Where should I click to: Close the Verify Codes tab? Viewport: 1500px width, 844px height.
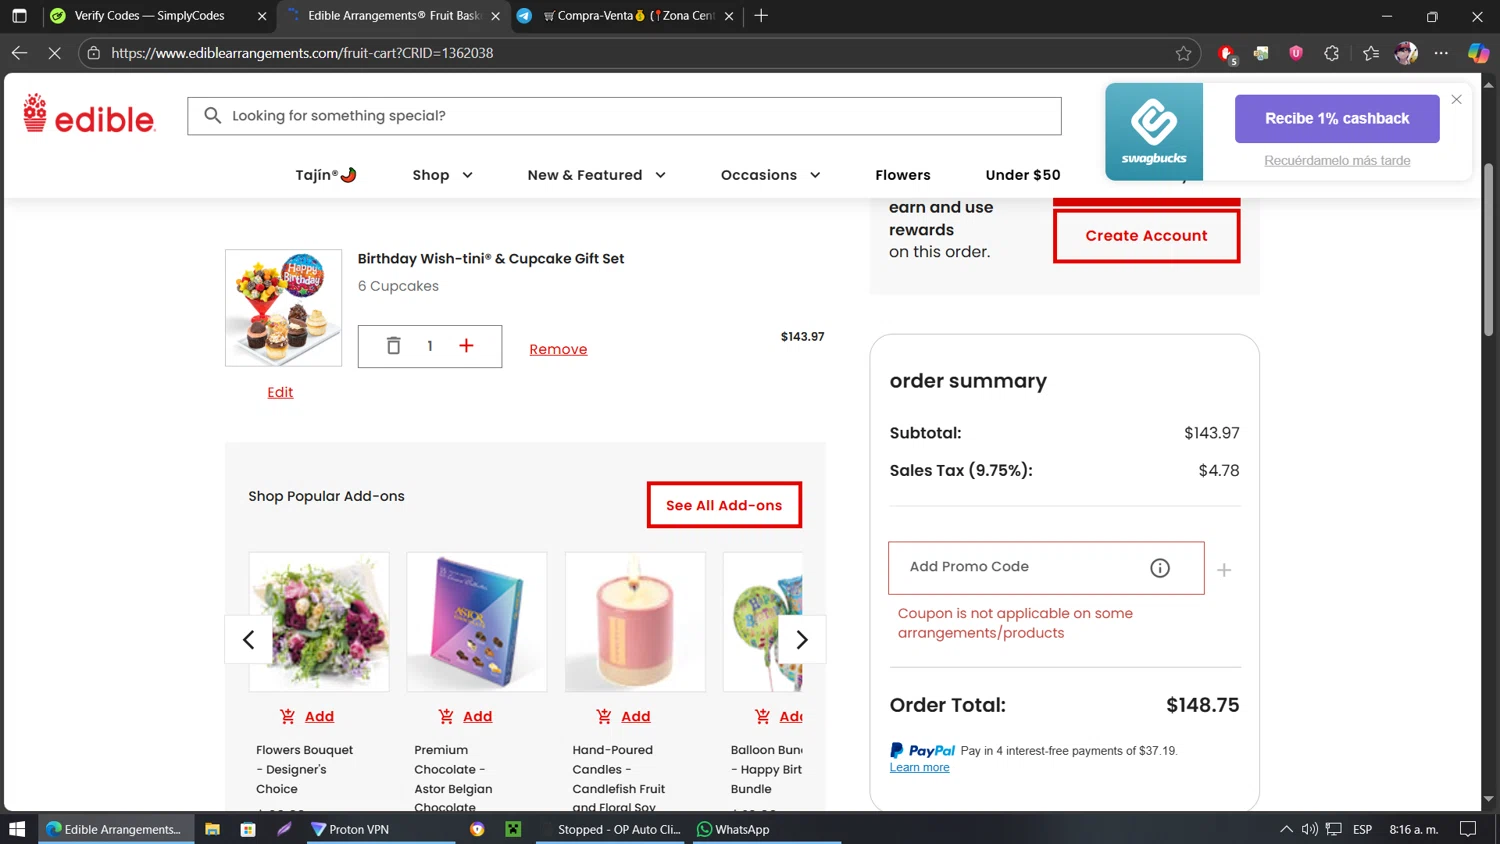point(262,16)
